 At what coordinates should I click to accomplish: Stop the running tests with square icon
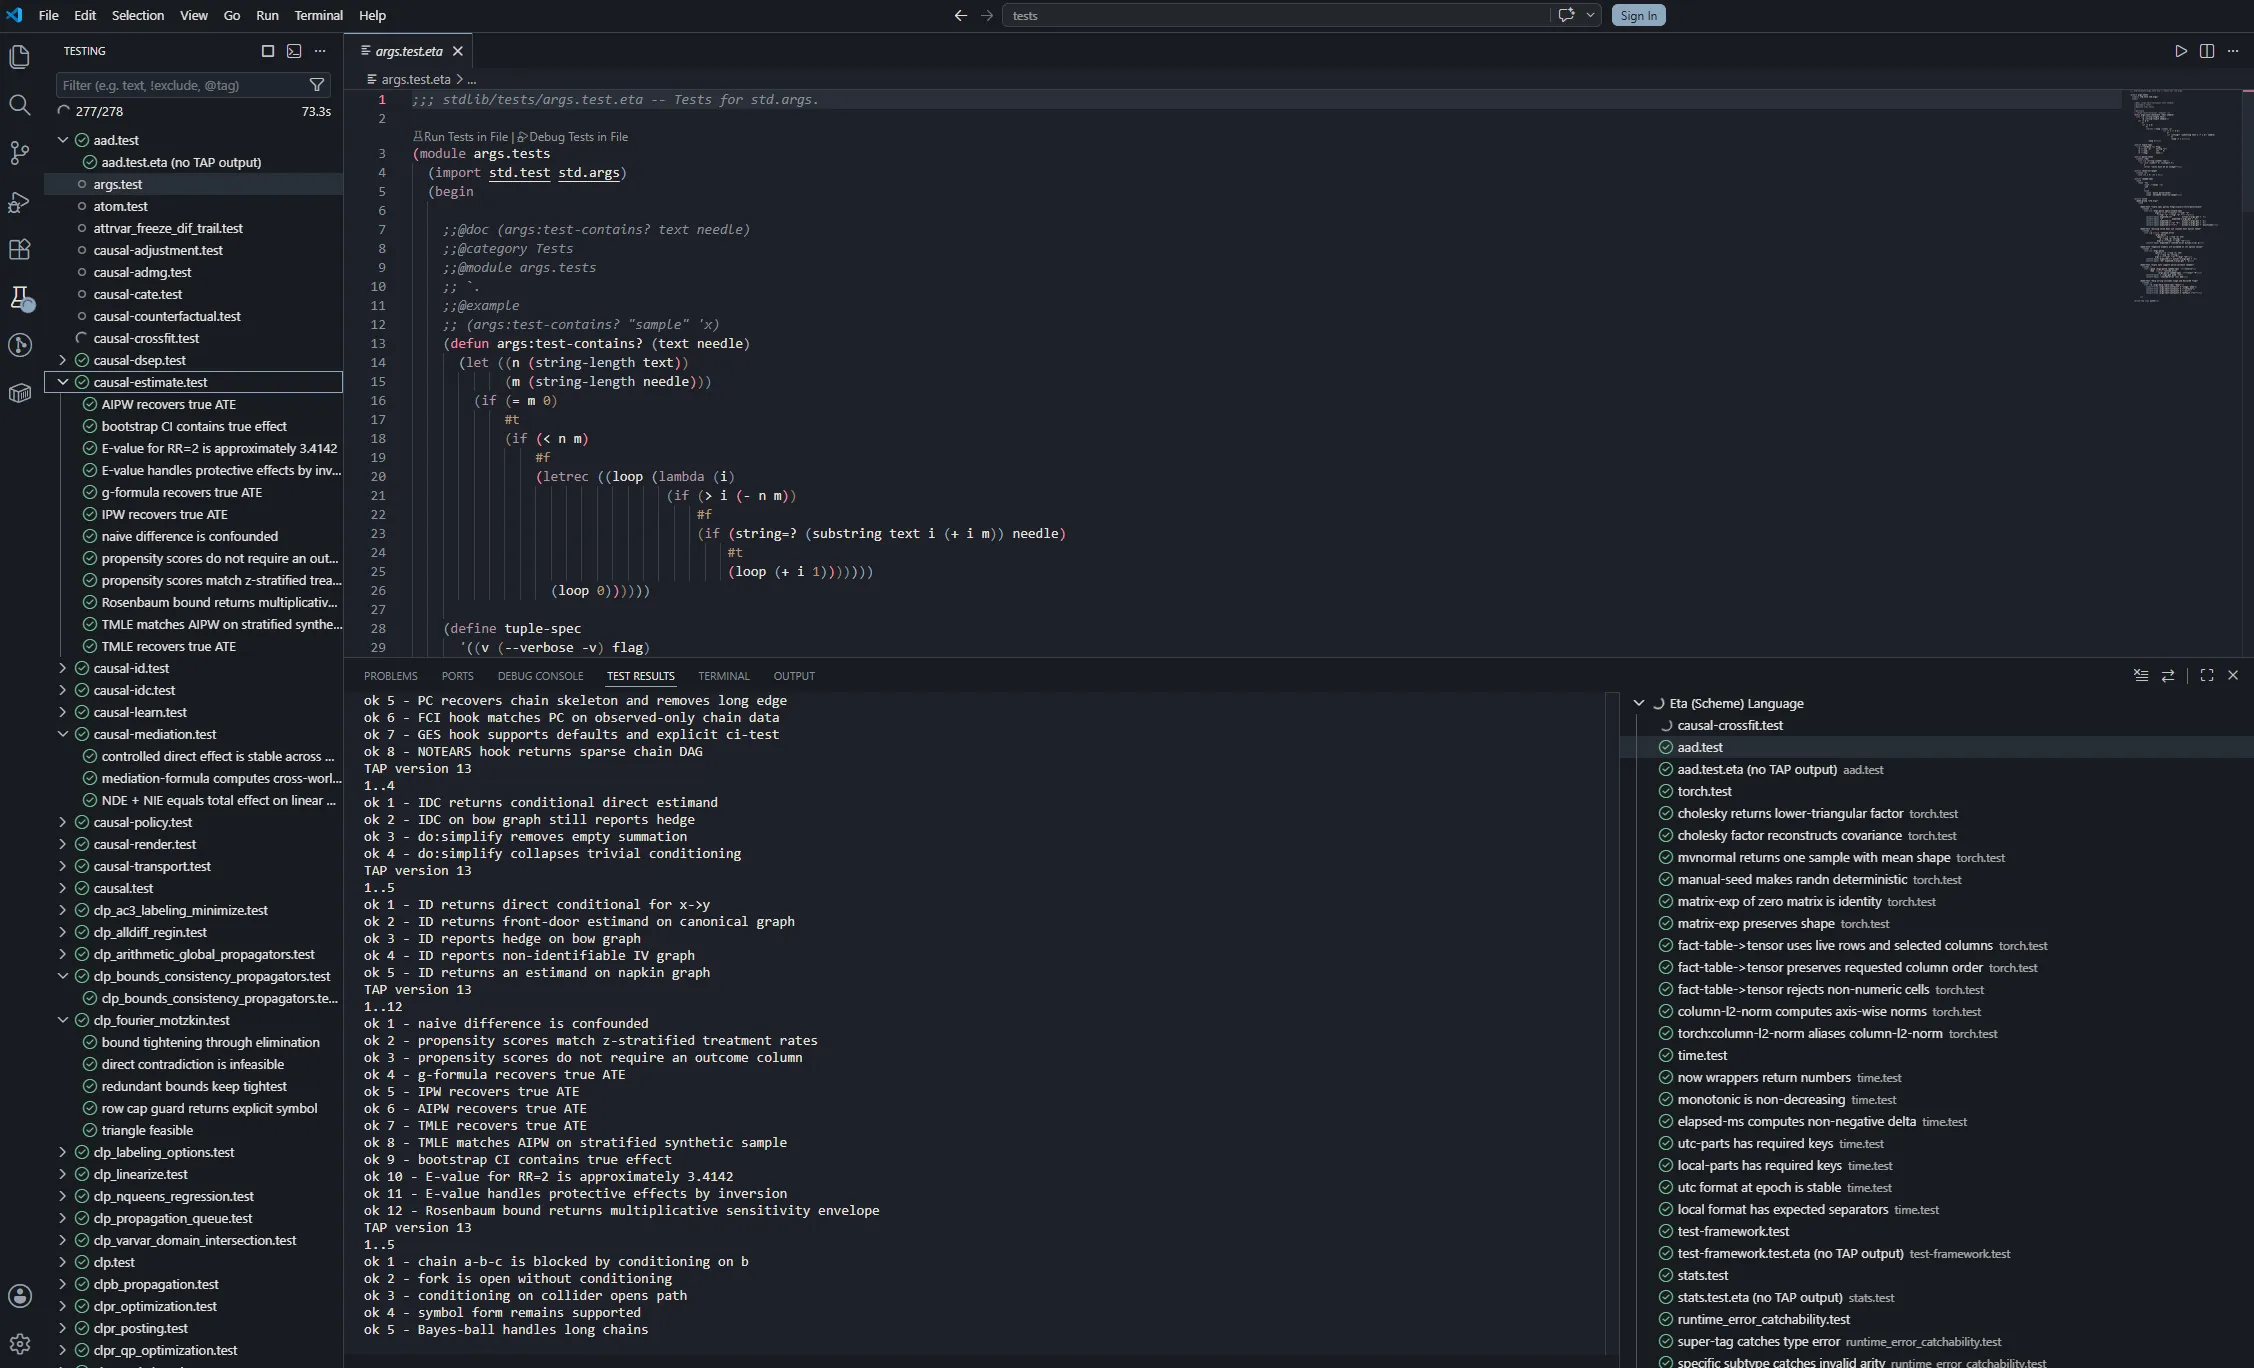pos(268,51)
